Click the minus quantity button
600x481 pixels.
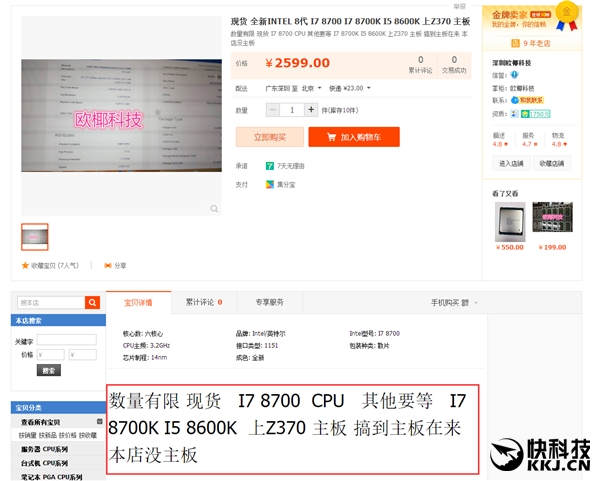[273, 110]
